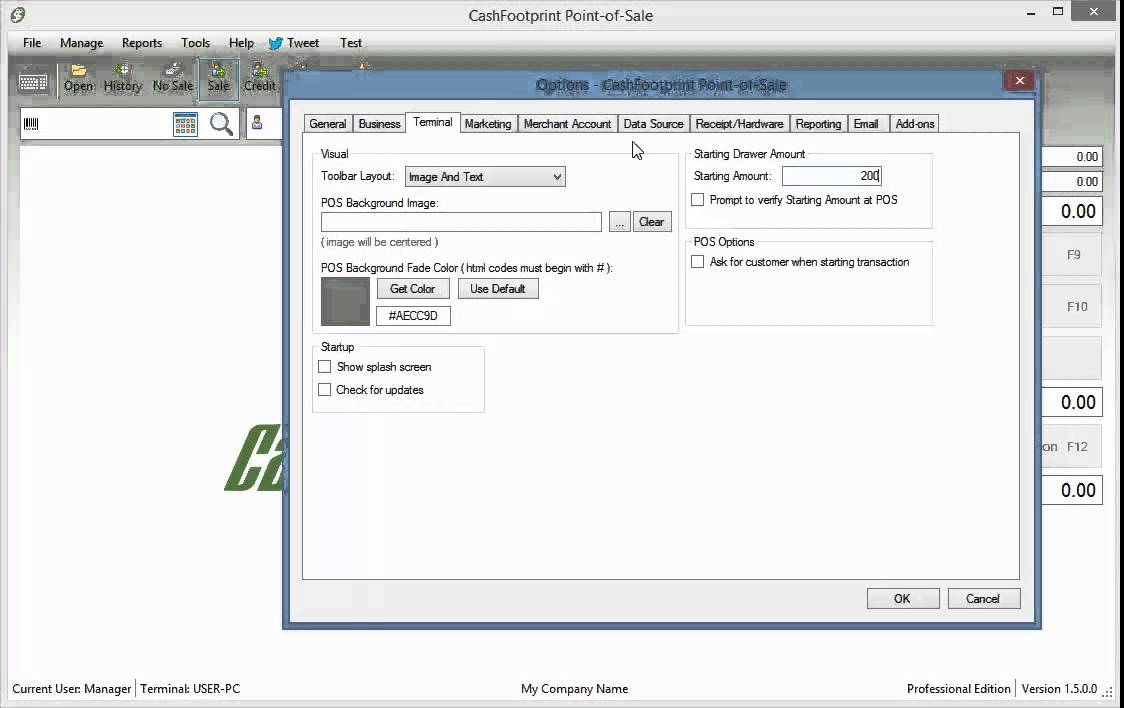Viewport: 1124px width, 708px height.
Task: Select the Terminal tab
Action: click(433, 123)
